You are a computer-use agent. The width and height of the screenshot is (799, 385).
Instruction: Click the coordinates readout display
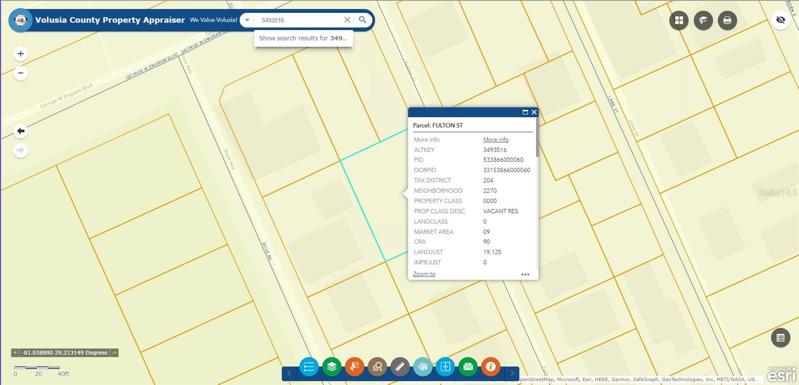click(65, 352)
